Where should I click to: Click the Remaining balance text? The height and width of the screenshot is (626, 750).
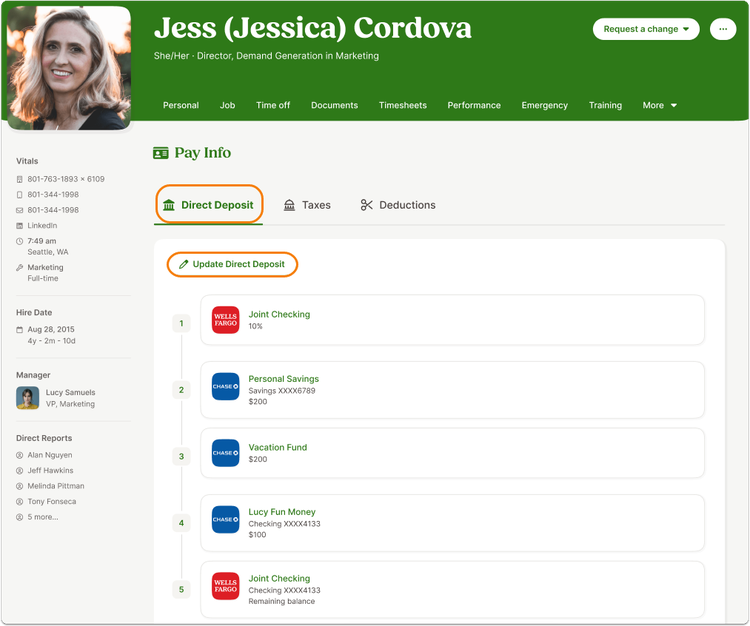click(282, 602)
